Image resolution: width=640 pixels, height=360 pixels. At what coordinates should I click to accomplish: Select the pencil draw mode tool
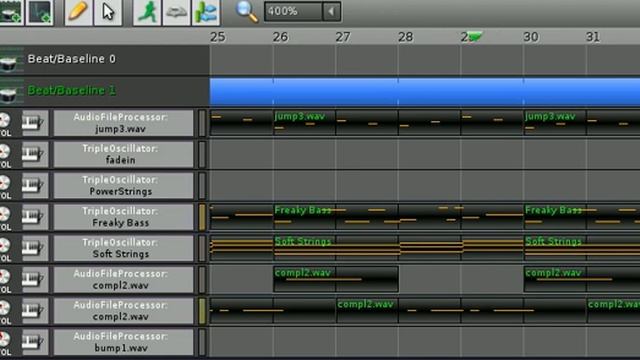pyautogui.click(x=78, y=12)
